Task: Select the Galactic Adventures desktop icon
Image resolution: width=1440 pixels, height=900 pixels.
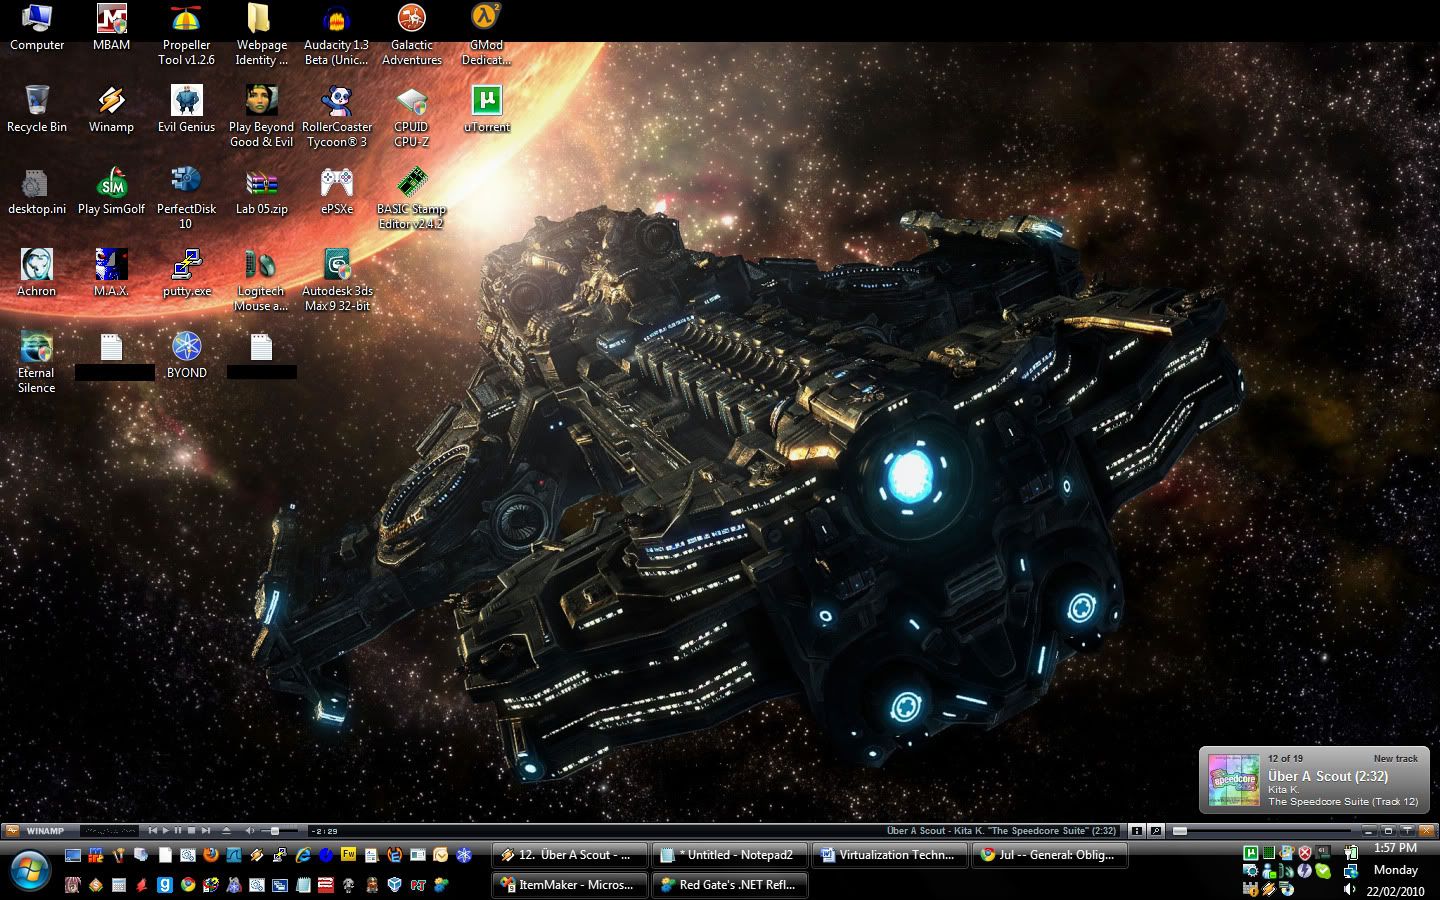Action: (x=411, y=34)
